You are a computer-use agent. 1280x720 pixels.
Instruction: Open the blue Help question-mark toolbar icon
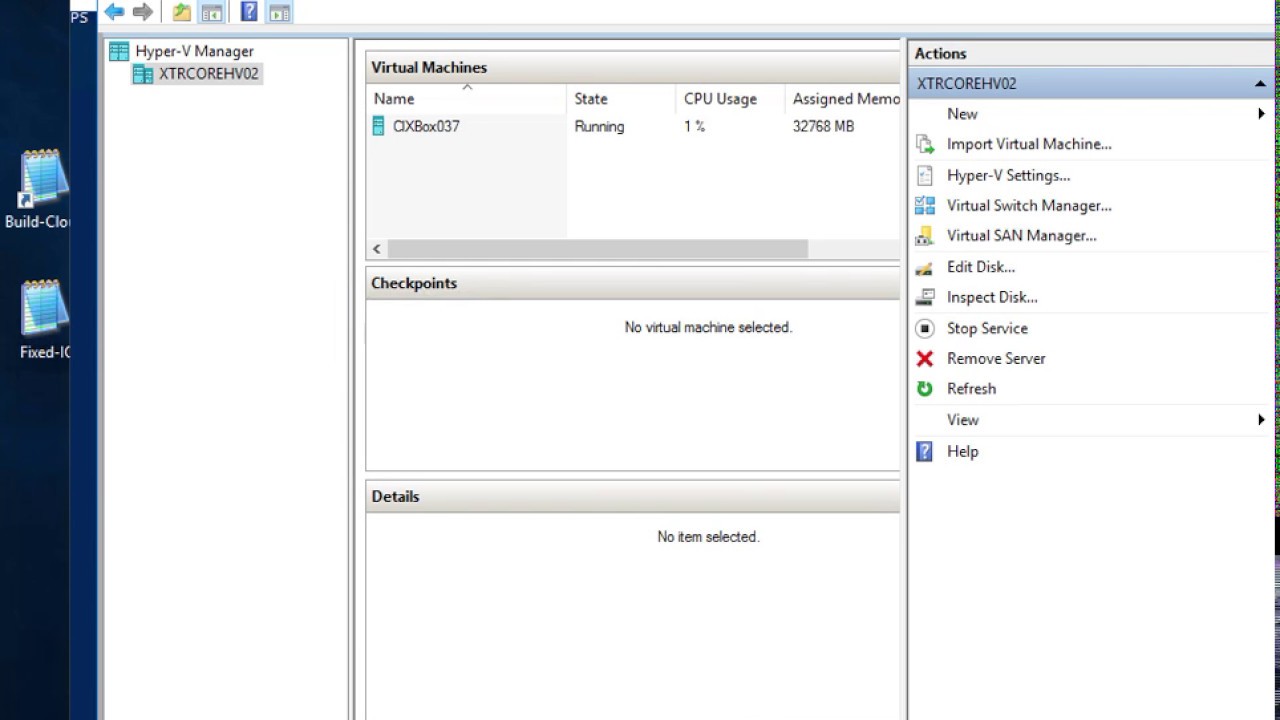(249, 12)
